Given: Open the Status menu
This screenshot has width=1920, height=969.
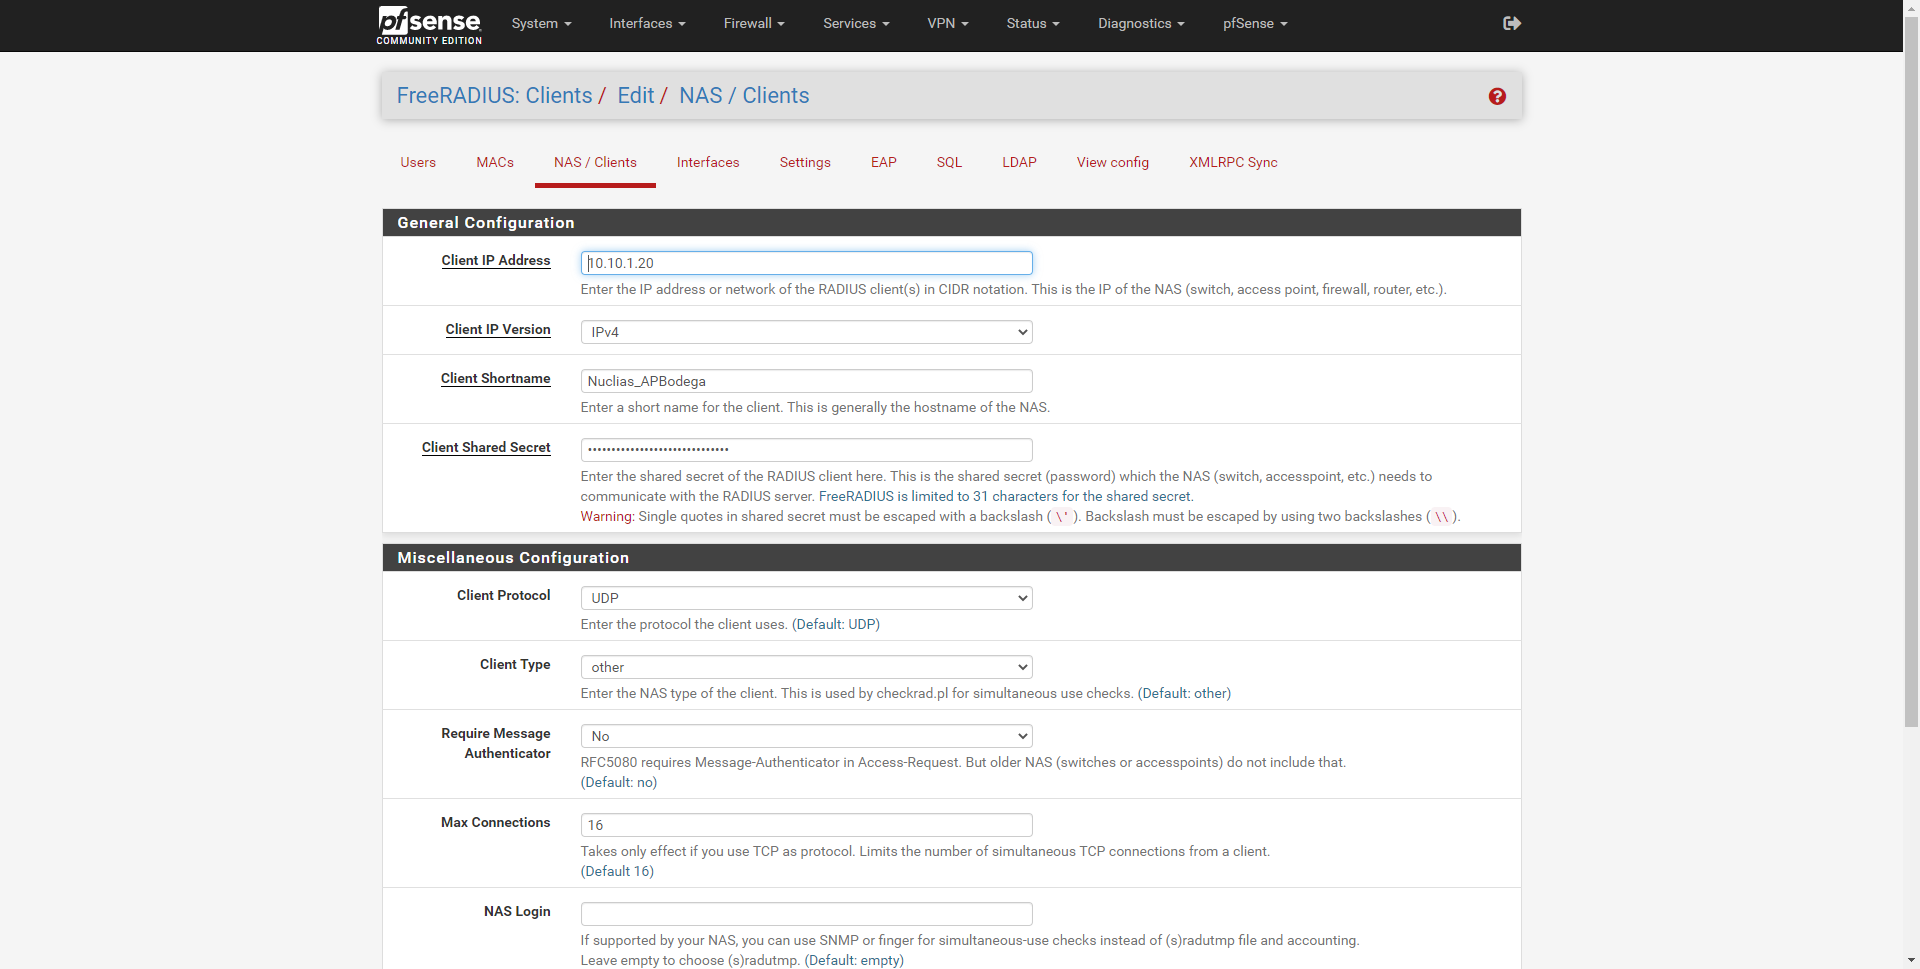Looking at the screenshot, I should click(x=1033, y=23).
